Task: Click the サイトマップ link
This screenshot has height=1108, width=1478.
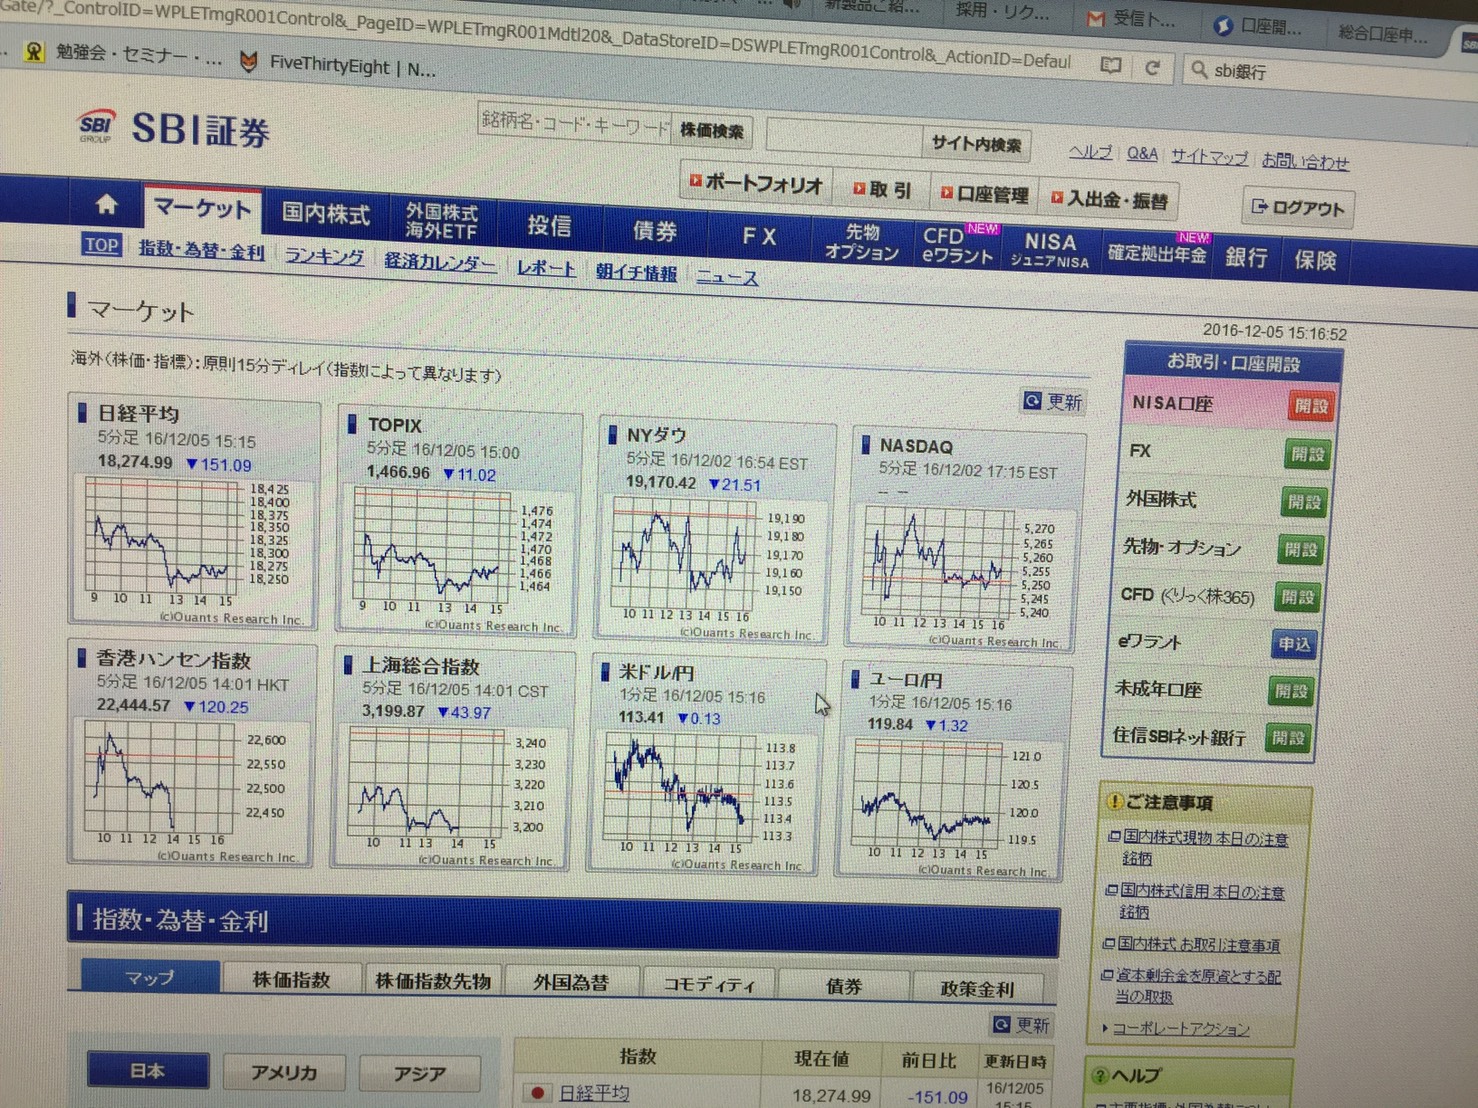Action: (x=1209, y=157)
